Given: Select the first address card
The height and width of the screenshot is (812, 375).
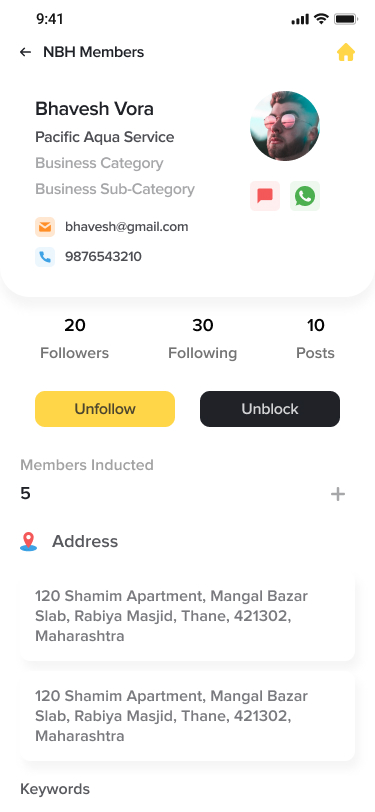Looking at the screenshot, I should 188,616.
